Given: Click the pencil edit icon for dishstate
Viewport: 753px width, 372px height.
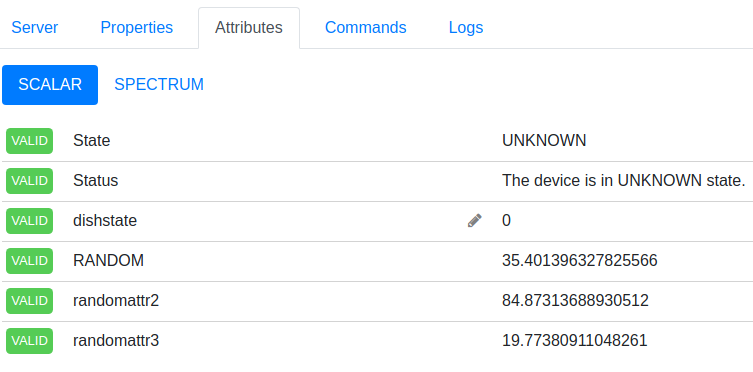Looking at the screenshot, I should [x=474, y=220].
